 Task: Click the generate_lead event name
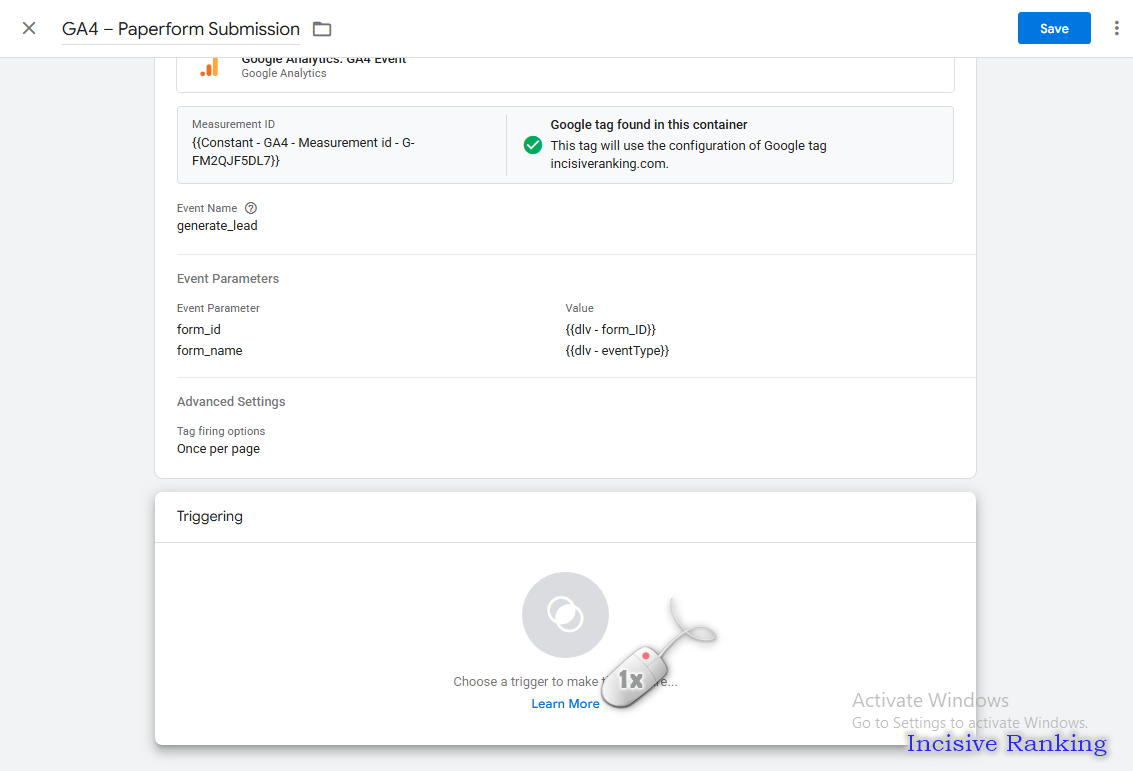point(217,225)
